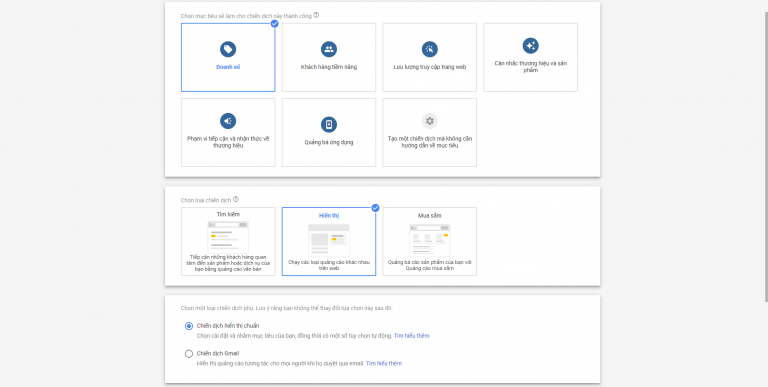The image size is (768, 387).
Task: Choose the Mua sắm campaign type card
Action: (x=430, y=242)
